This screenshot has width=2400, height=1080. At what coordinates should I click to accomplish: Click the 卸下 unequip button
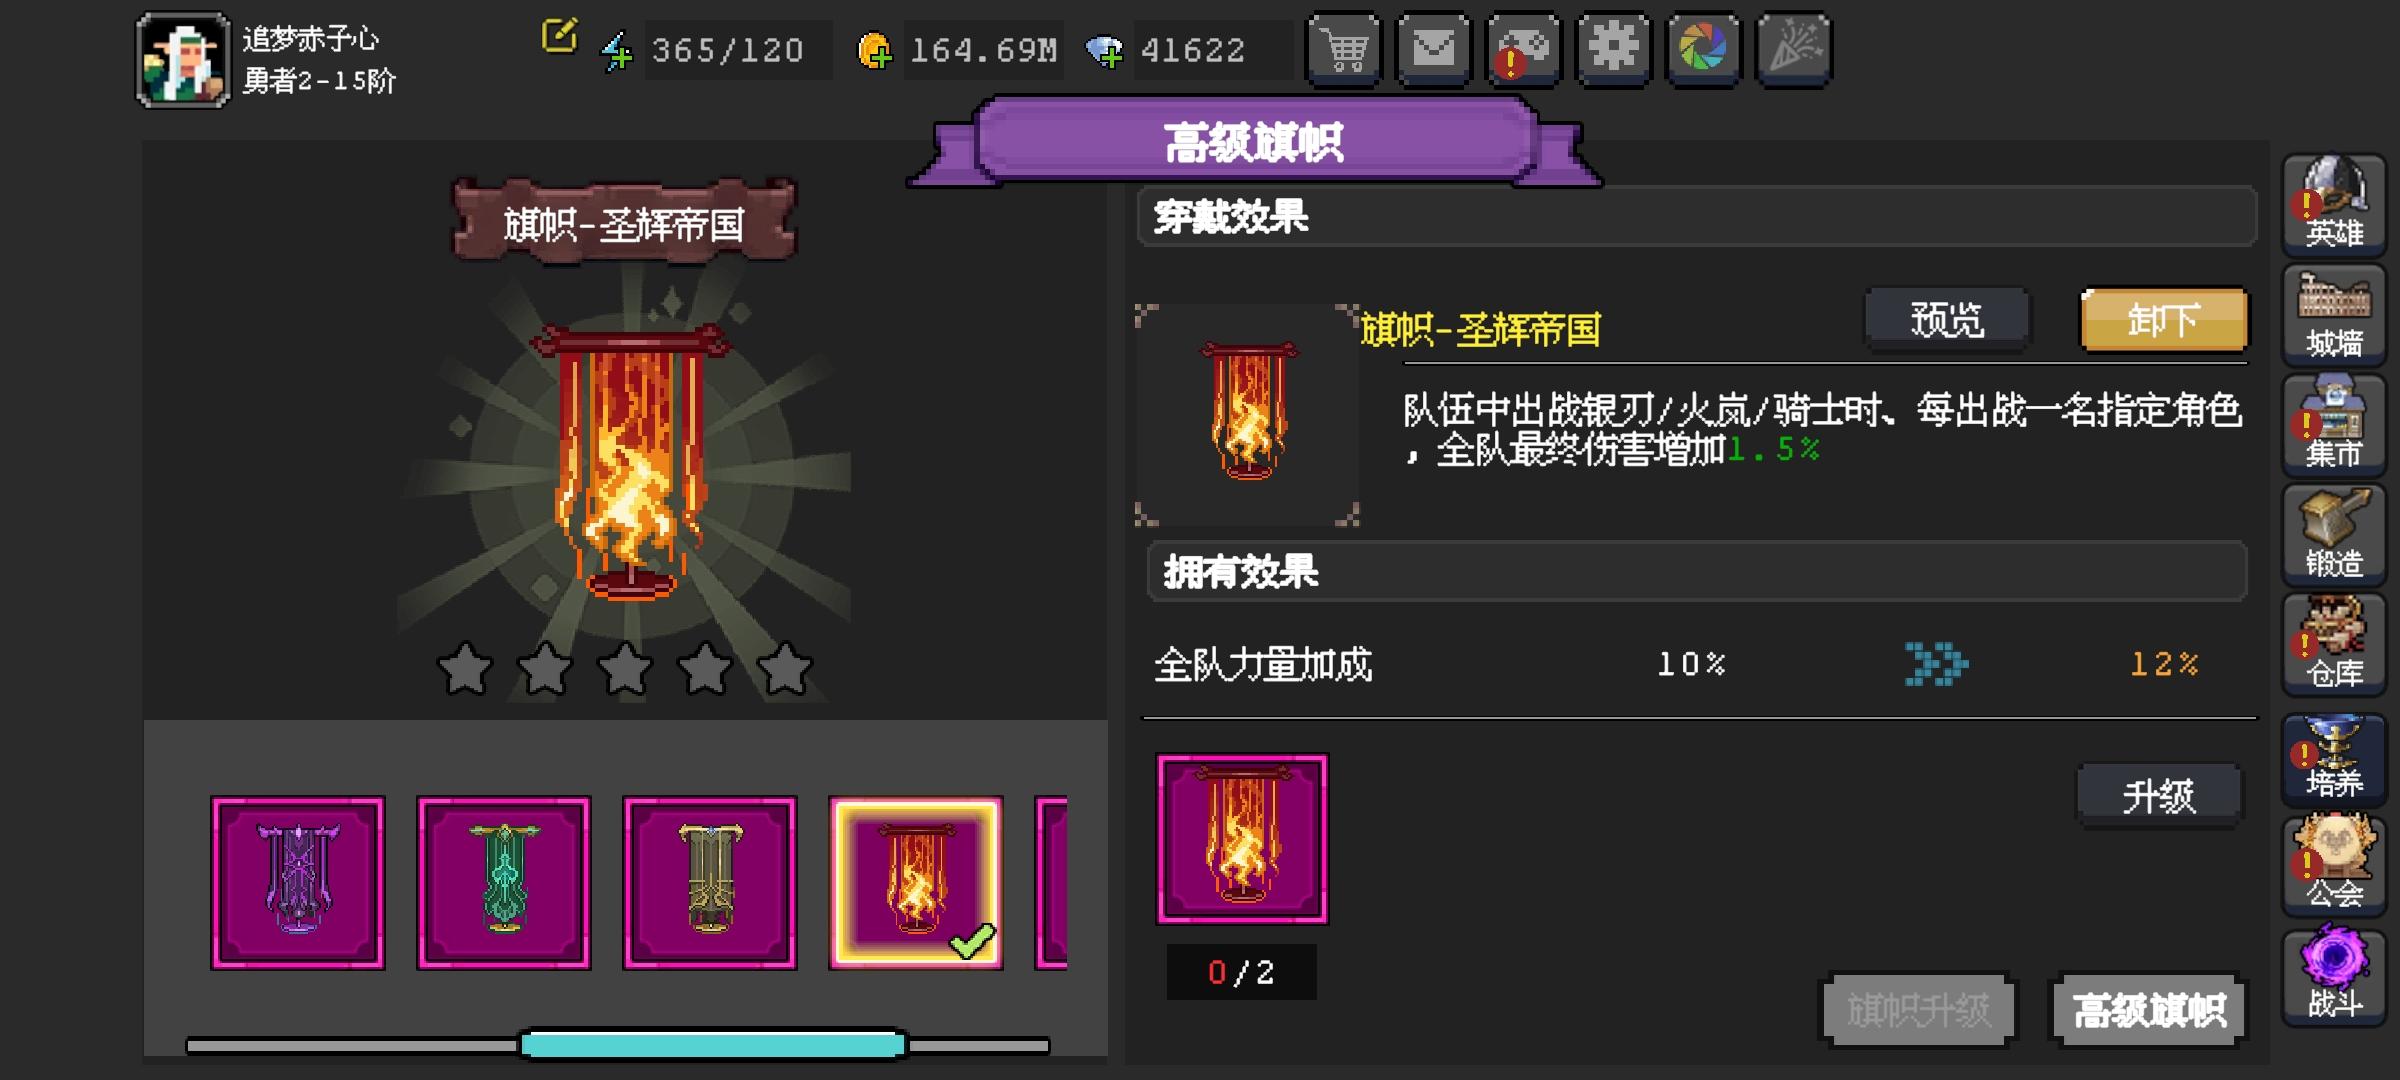pos(2164,320)
